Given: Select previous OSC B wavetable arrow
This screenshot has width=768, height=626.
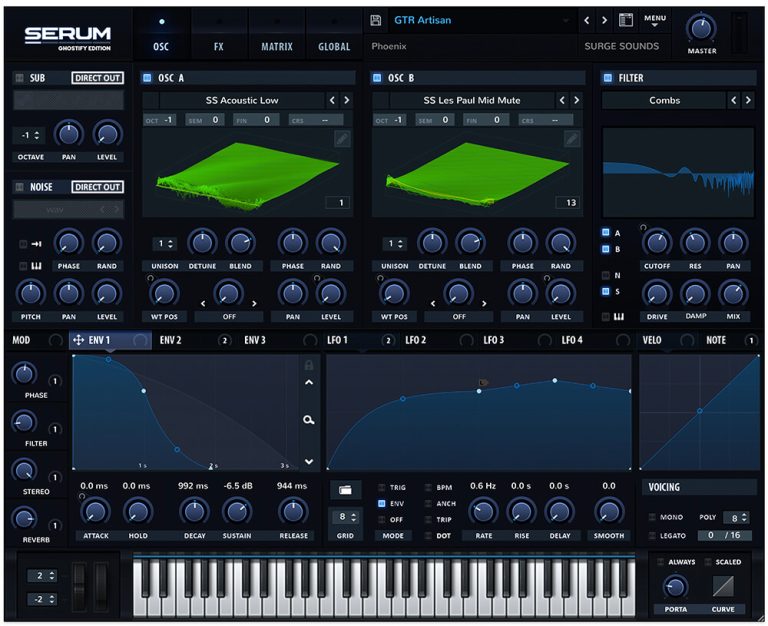Looking at the screenshot, I should coord(562,100).
